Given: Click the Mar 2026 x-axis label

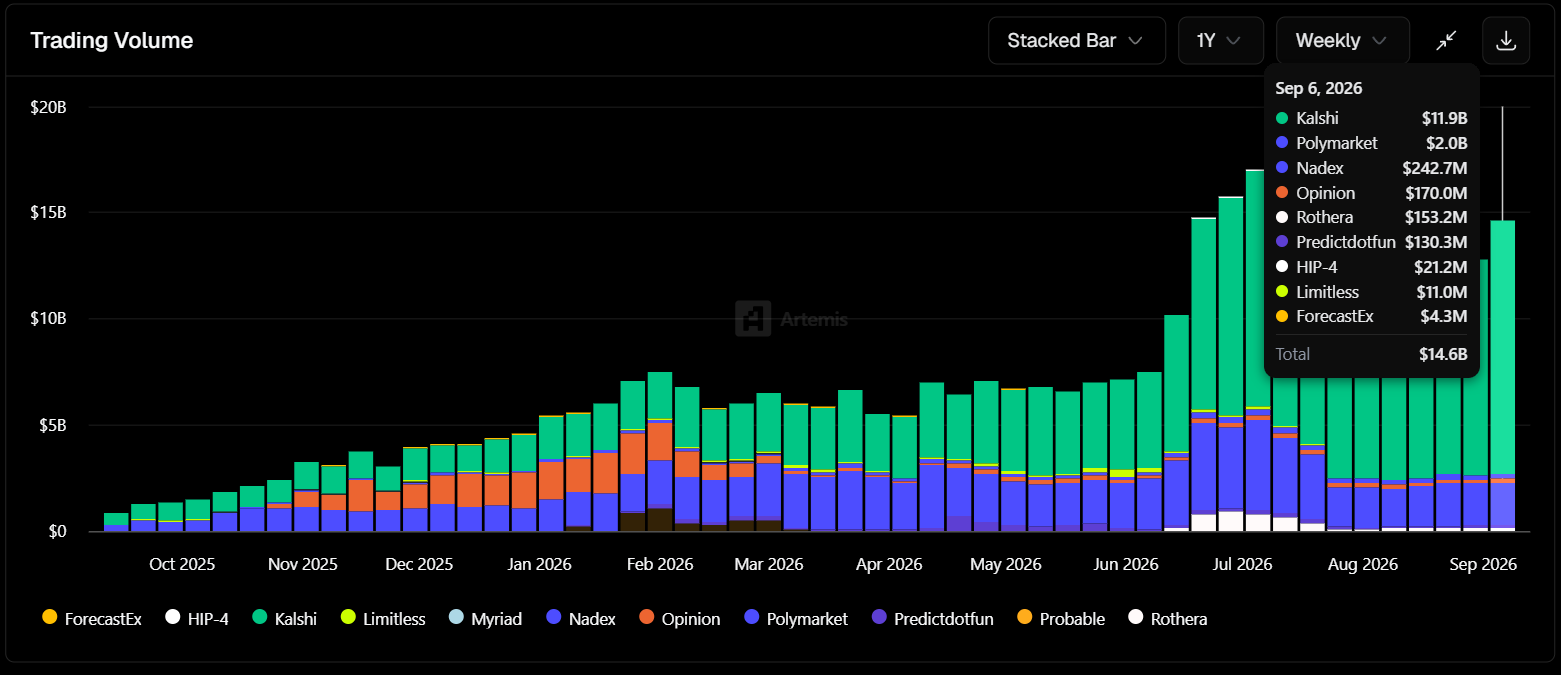Looking at the screenshot, I should point(770,564).
